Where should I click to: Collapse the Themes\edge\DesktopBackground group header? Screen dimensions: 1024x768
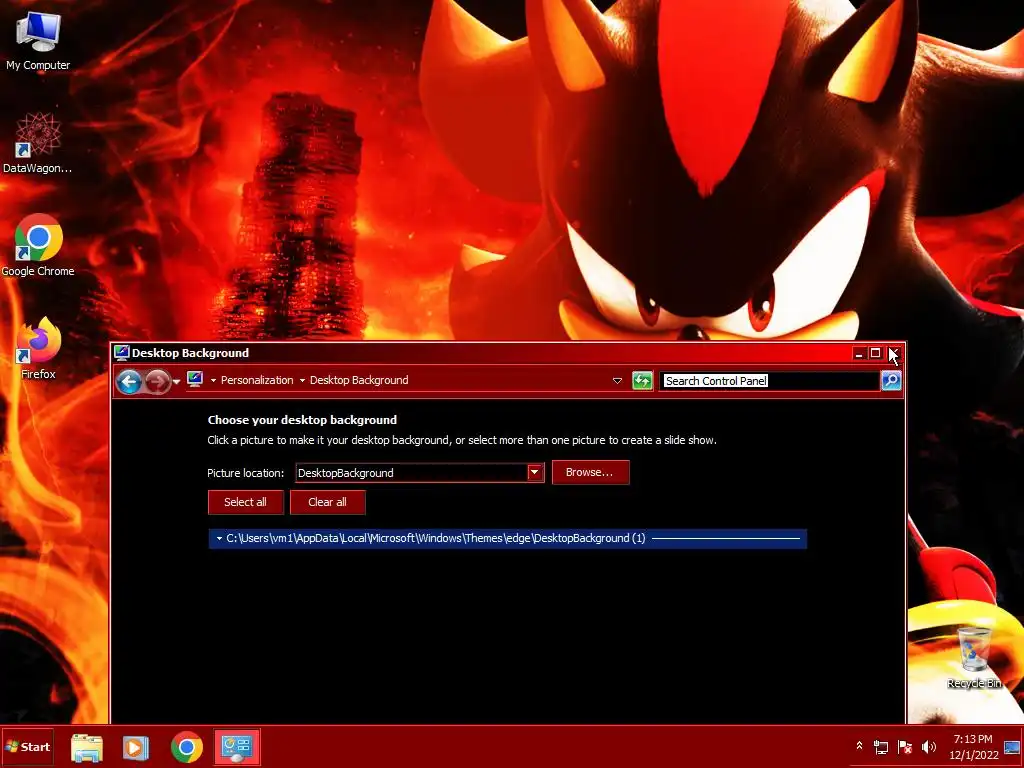pyautogui.click(x=507, y=538)
